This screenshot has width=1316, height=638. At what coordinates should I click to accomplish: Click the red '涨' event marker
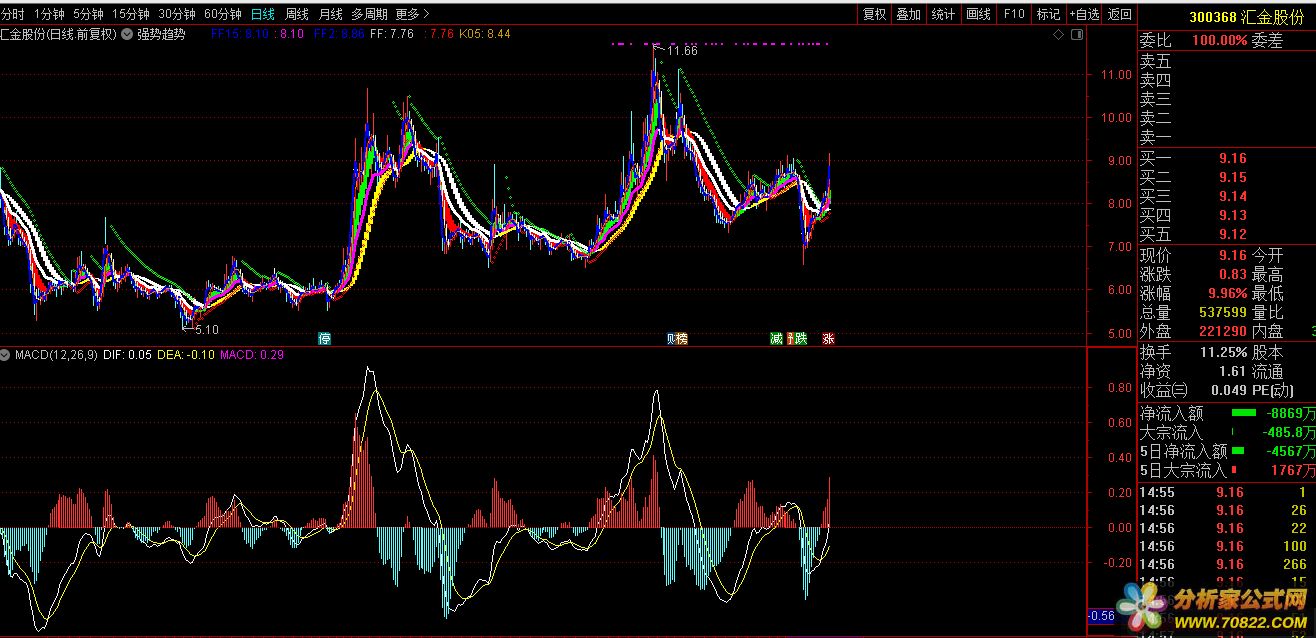coord(828,338)
